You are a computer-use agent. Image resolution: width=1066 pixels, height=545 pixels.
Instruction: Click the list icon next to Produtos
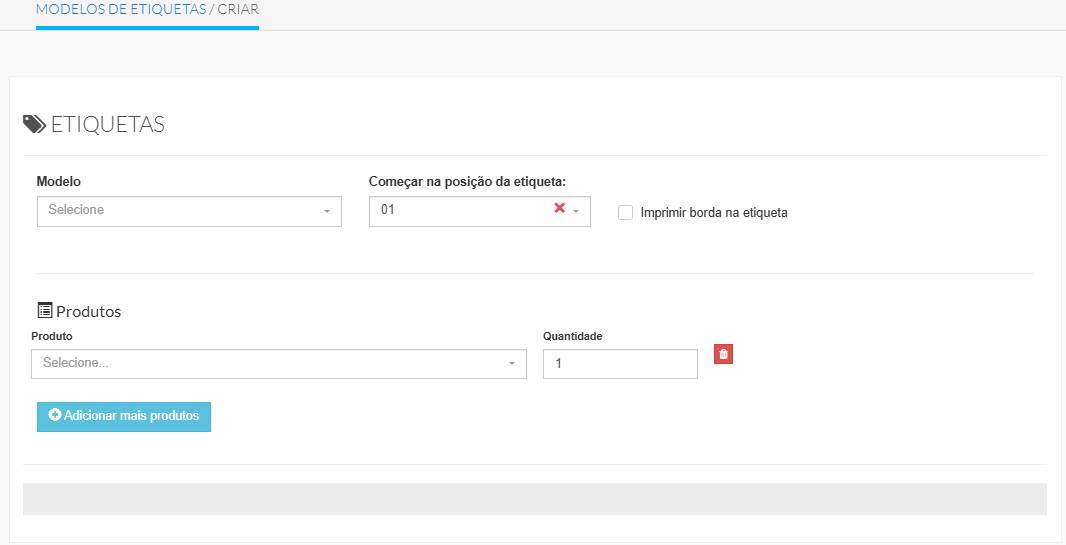44,311
